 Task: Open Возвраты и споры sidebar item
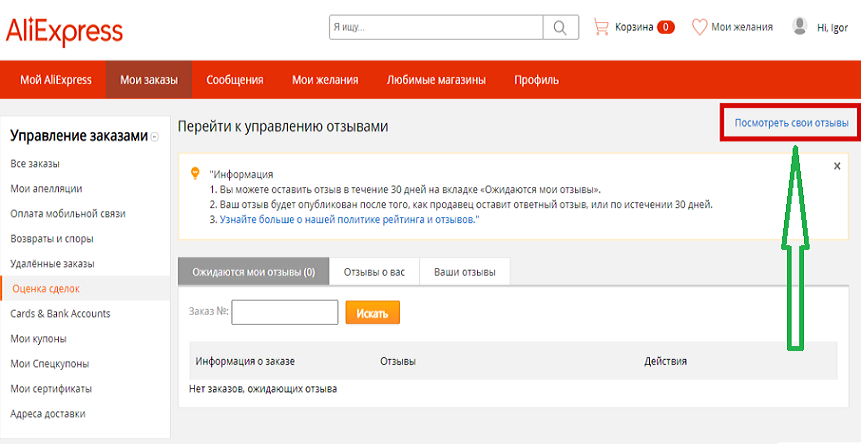52,239
